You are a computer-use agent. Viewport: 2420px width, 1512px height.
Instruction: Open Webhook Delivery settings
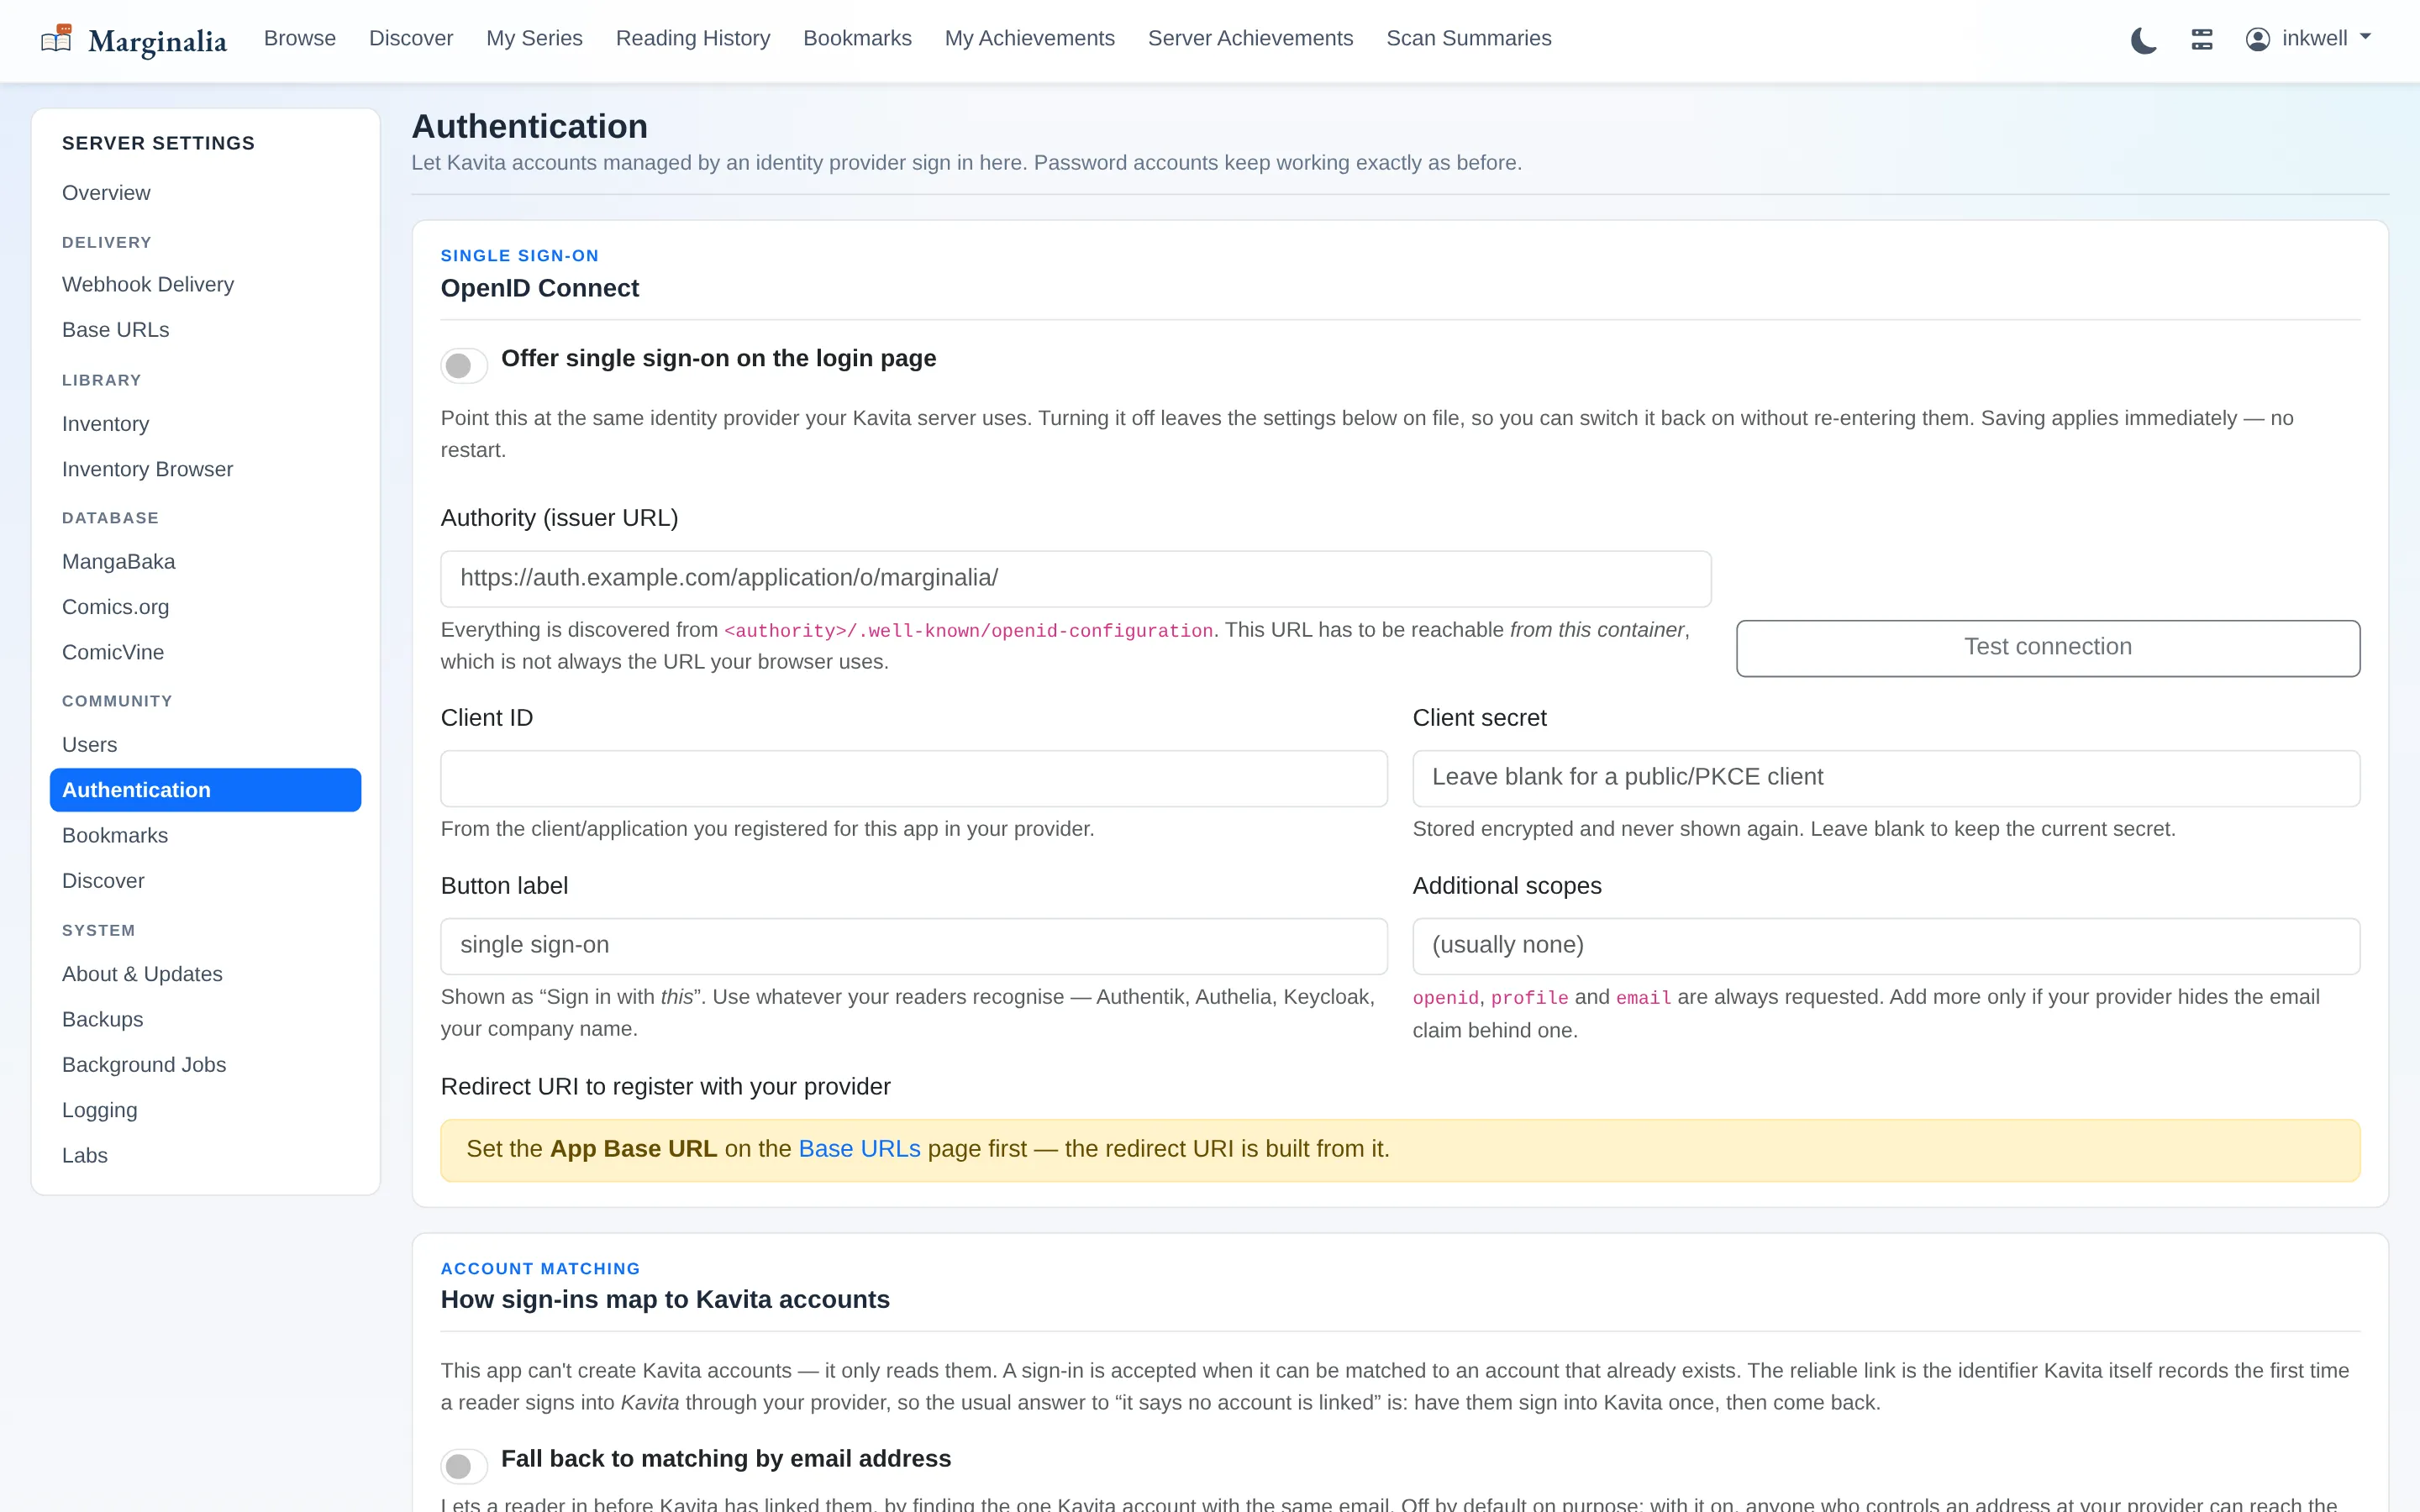(x=205, y=284)
